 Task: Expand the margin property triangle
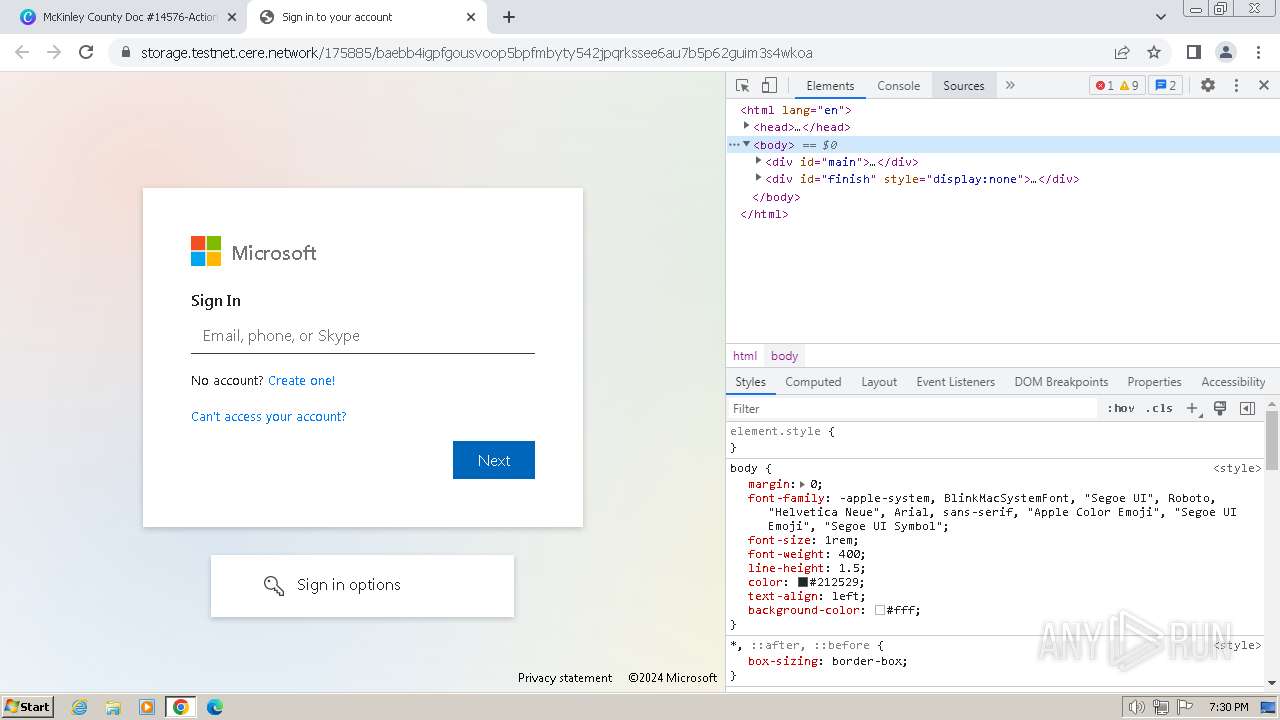pos(802,484)
